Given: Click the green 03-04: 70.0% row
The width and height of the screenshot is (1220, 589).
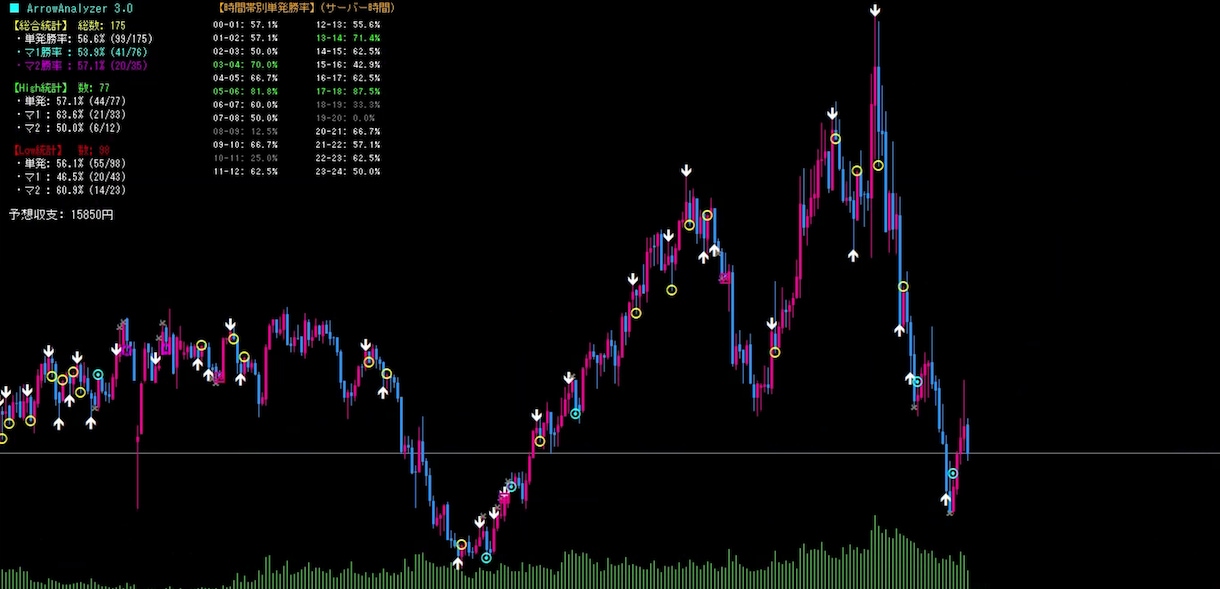Looking at the screenshot, I should [x=246, y=64].
